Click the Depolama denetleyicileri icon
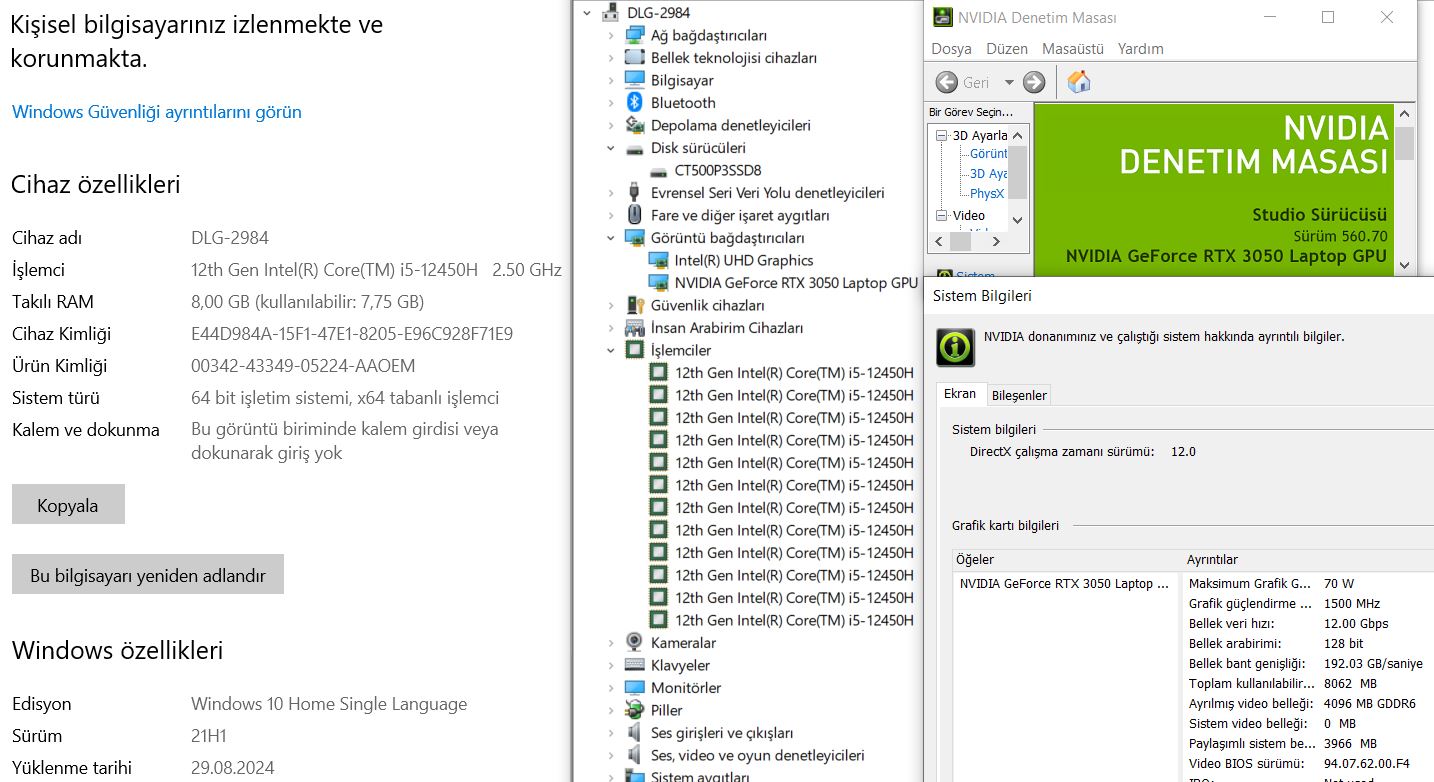Viewport: 1434px width, 782px height. (634, 125)
